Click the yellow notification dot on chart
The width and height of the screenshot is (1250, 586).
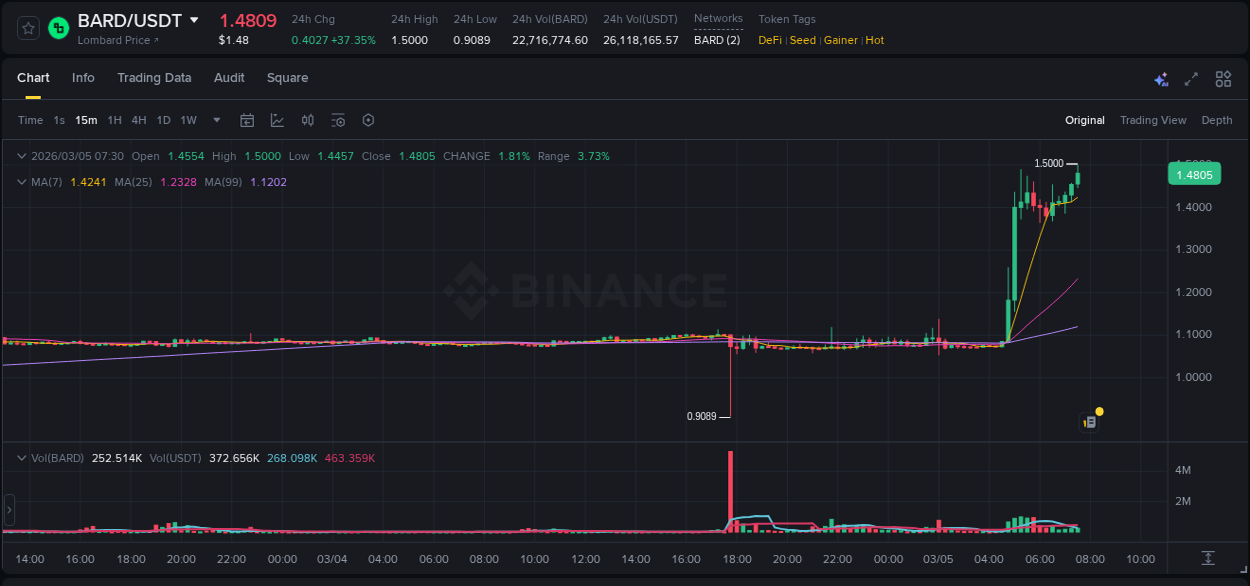click(1098, 411)
